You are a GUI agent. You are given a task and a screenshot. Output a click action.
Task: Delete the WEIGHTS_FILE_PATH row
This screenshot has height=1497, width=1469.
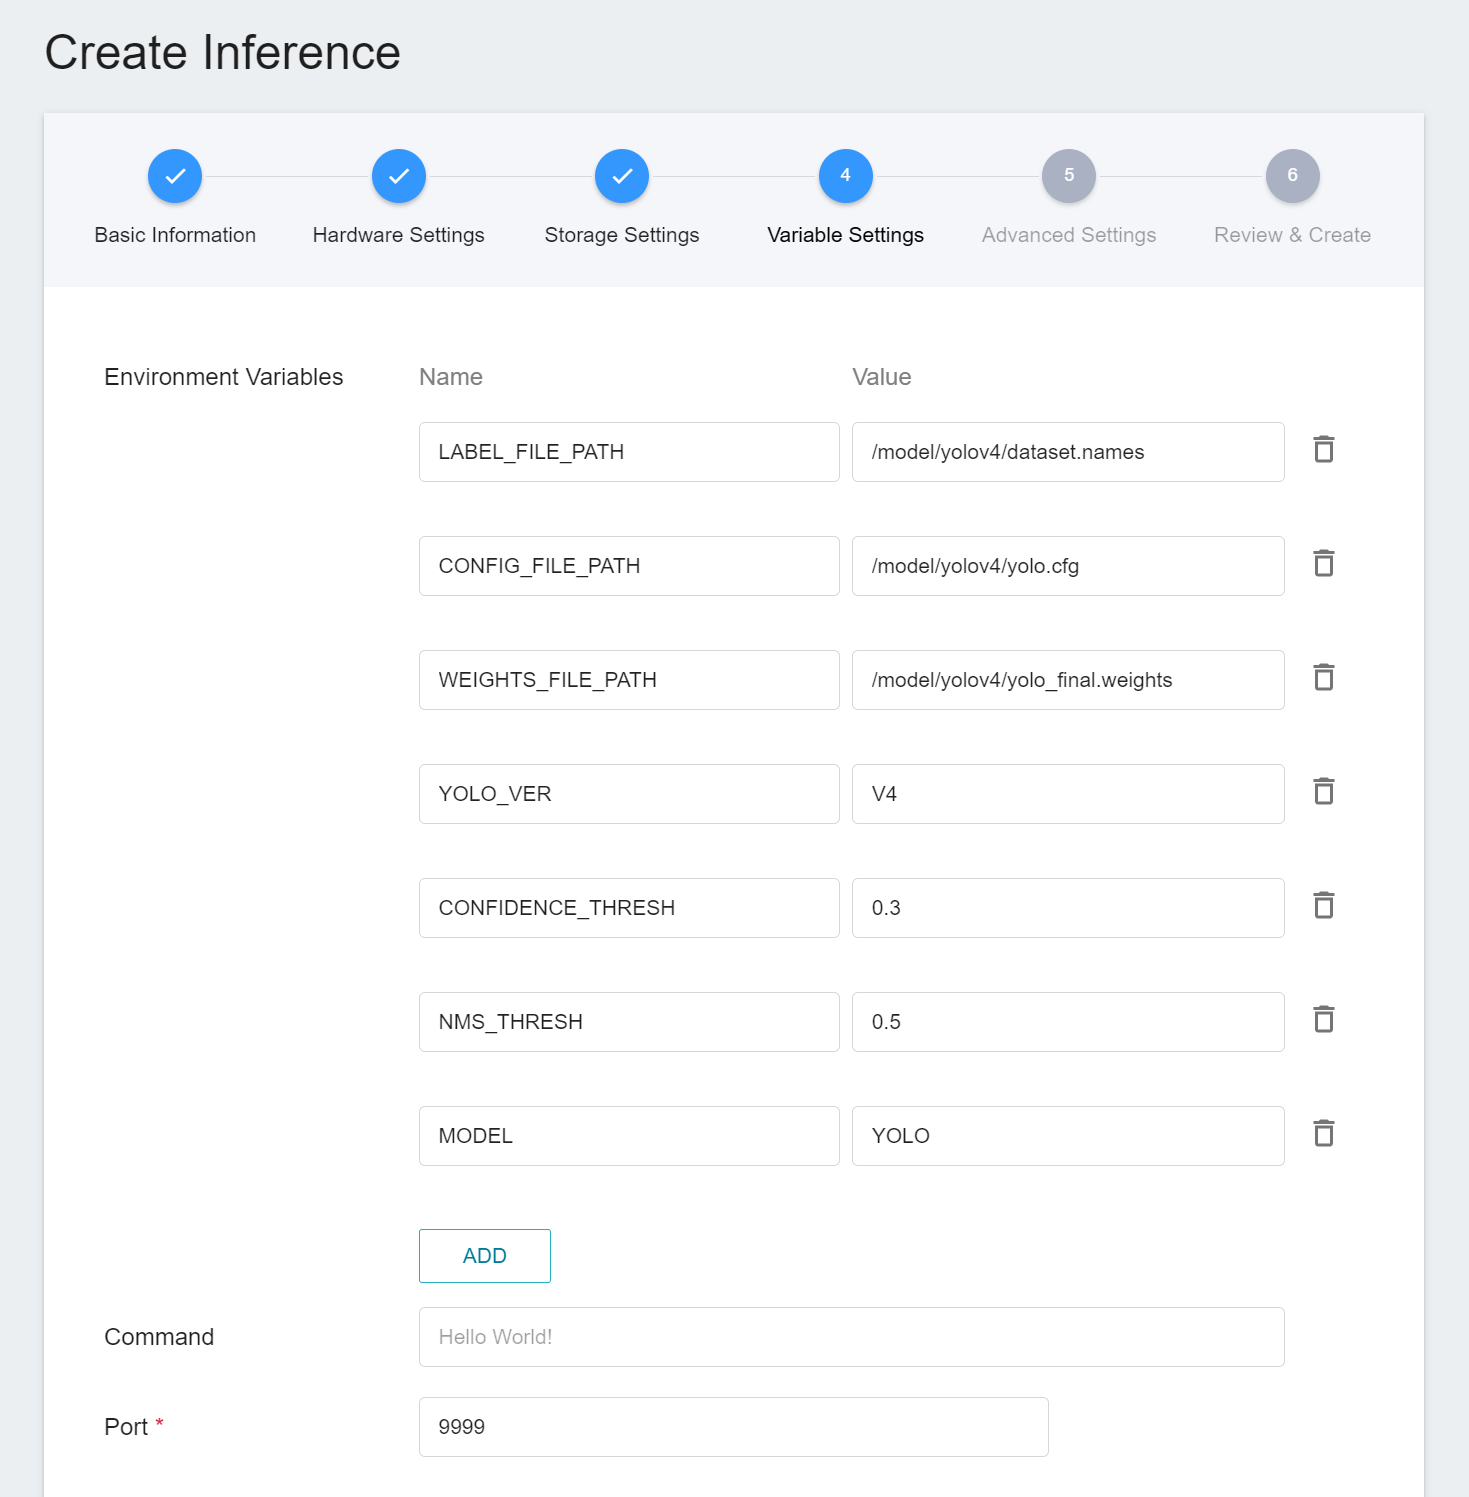pyautogui.click(x=1324, y=678)
